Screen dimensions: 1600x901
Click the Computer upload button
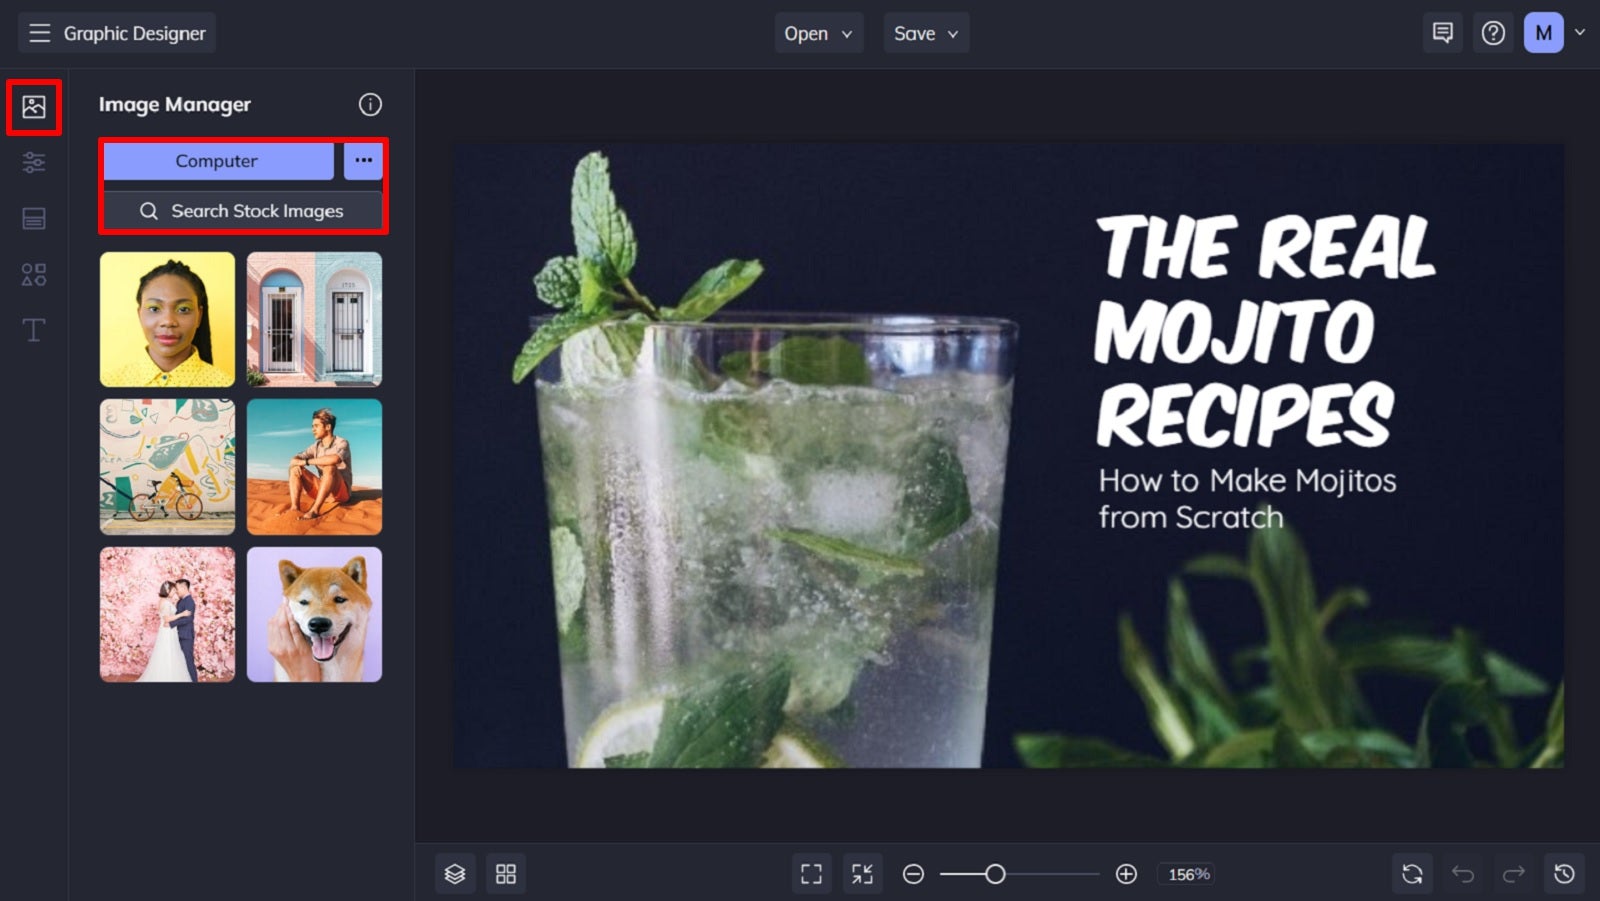(x=216, y=161)
